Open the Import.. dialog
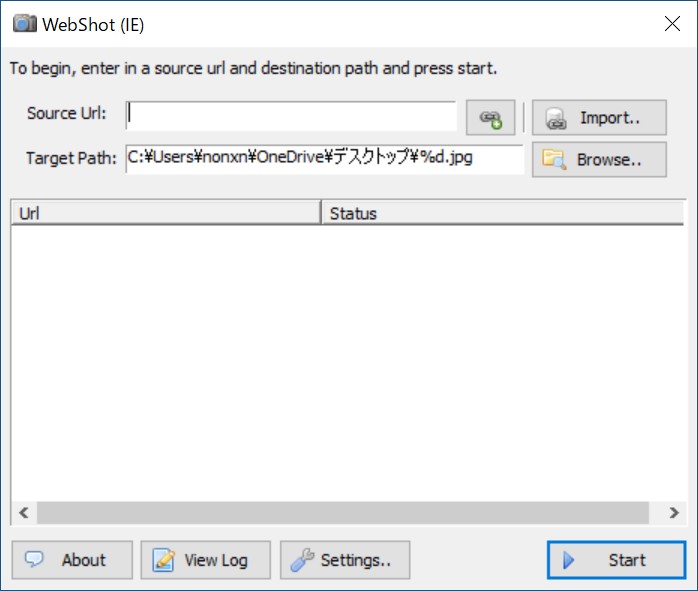This screenshot has width=698, height=591. [x=599, y=118]
